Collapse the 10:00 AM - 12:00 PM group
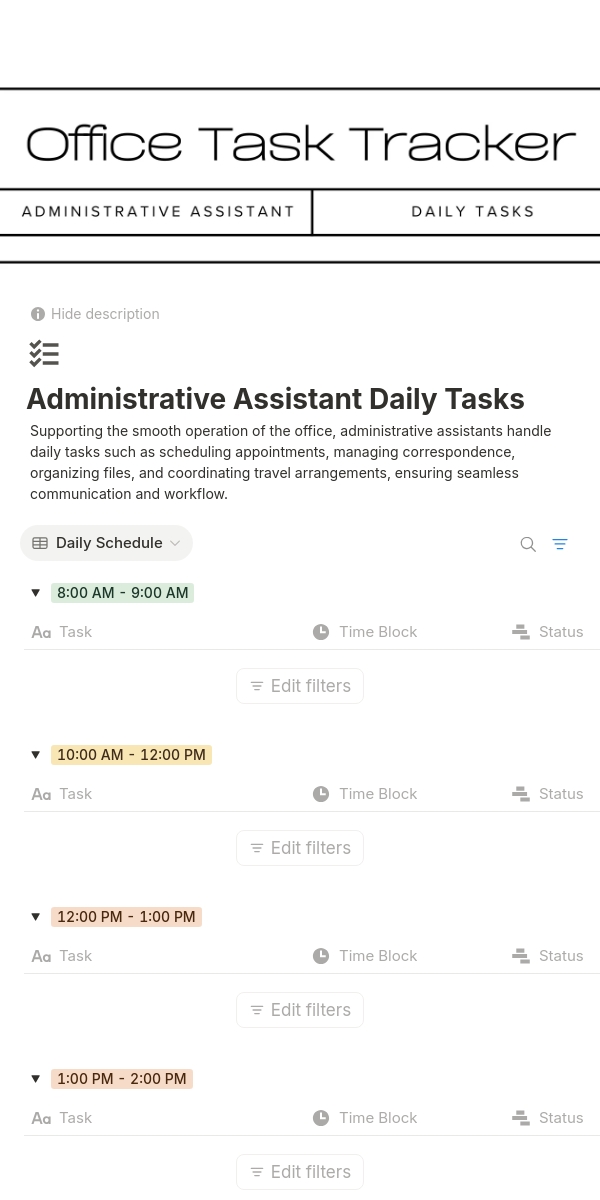600x1200 pixels. [x=36, y=755]
